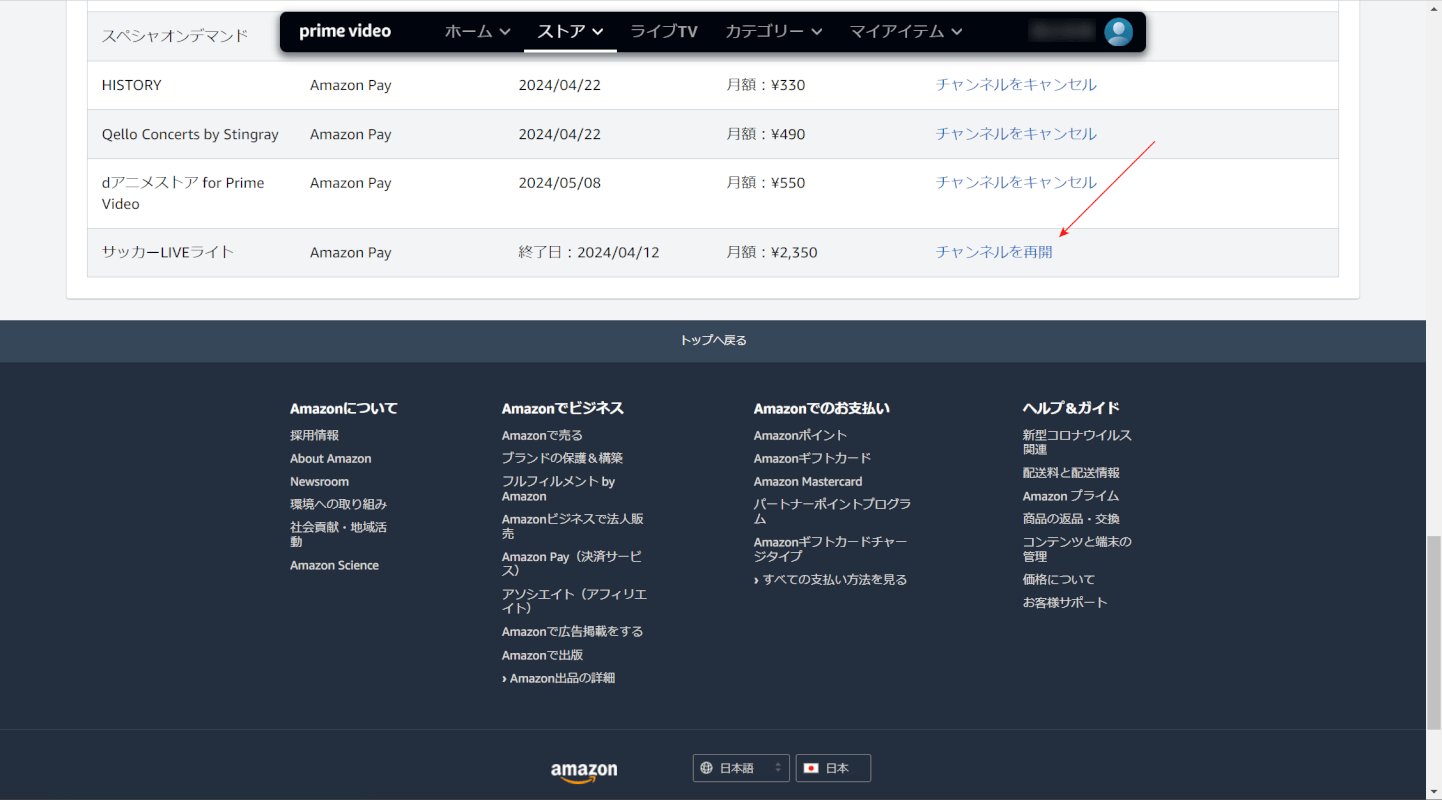
Task: Open Newsroom footer link
Action: pyautogui.click(x=320, y=482)
